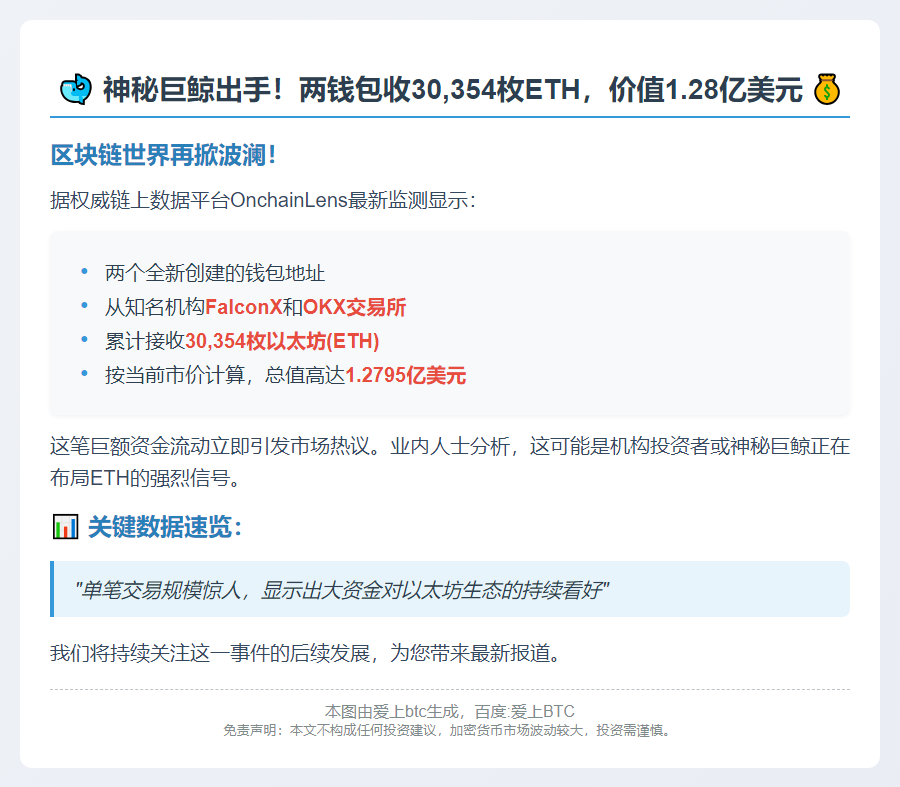Click the italic quote 单笔交易规模惊人

coord(342,590)
